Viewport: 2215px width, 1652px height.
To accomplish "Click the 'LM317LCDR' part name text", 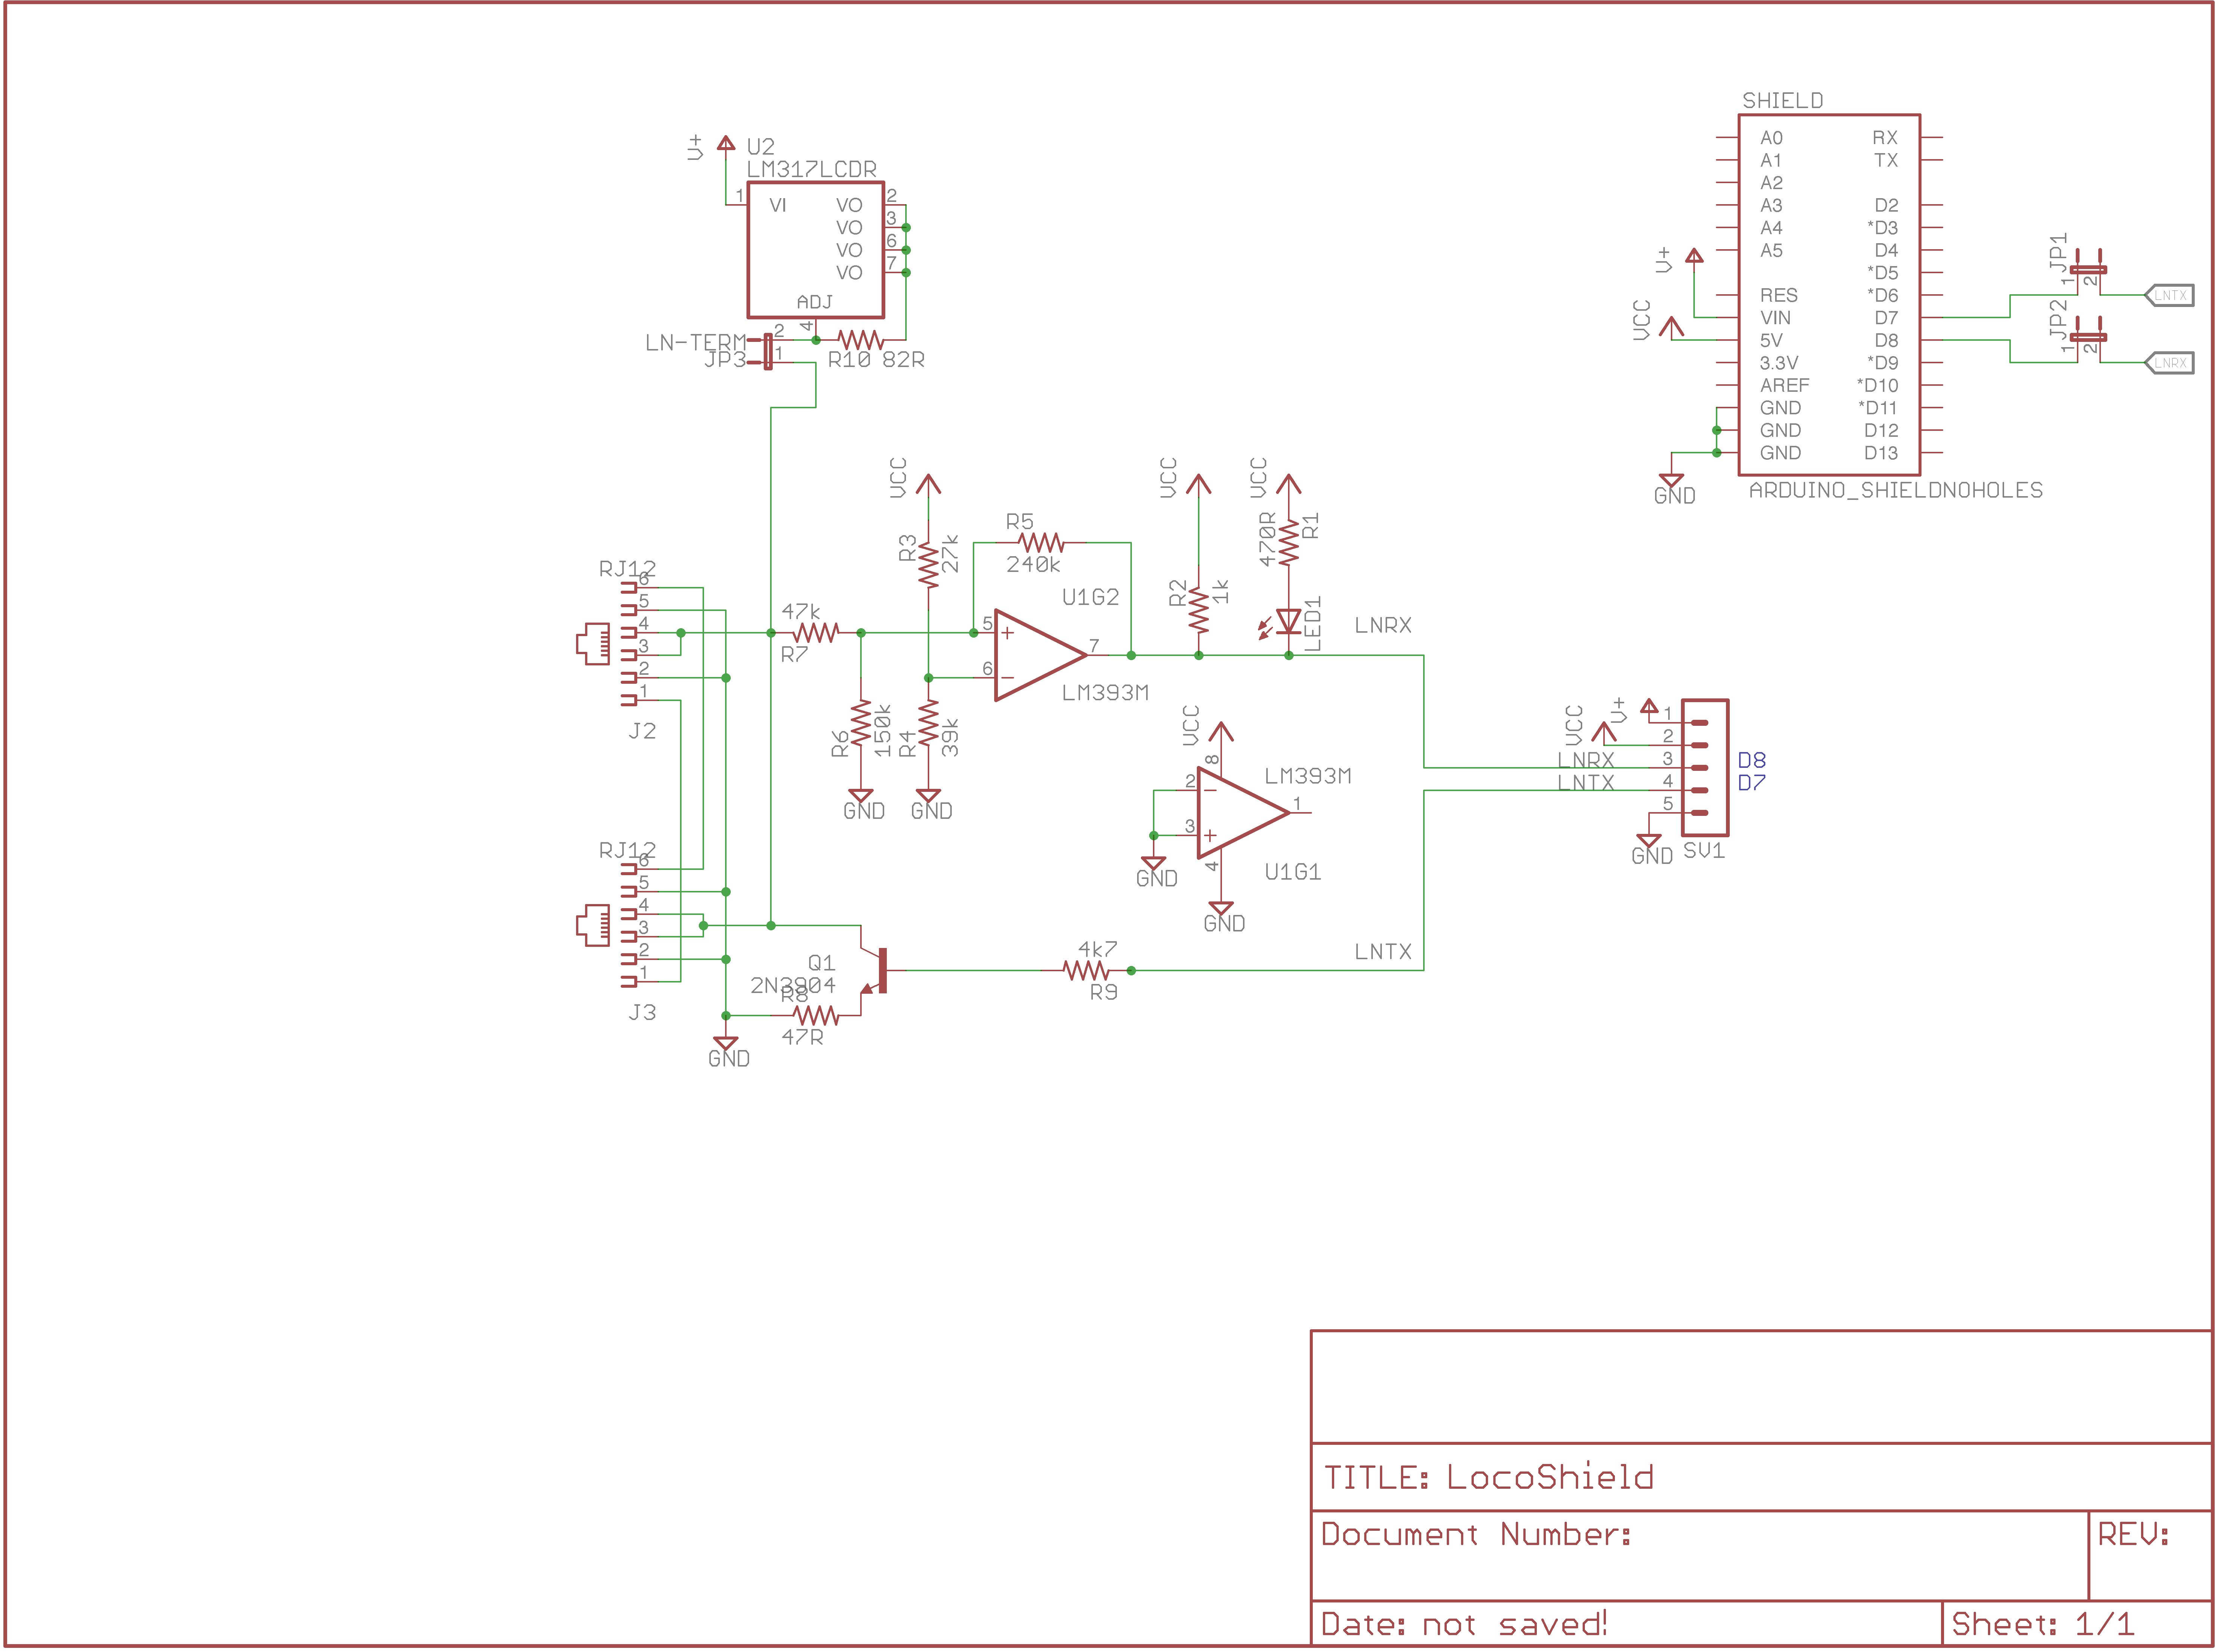I will [812, 169].
